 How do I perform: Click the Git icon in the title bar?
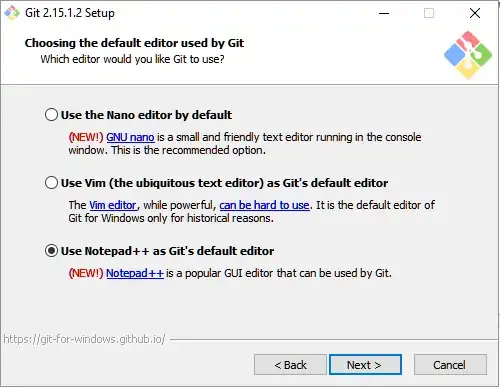tap(12, 13)
